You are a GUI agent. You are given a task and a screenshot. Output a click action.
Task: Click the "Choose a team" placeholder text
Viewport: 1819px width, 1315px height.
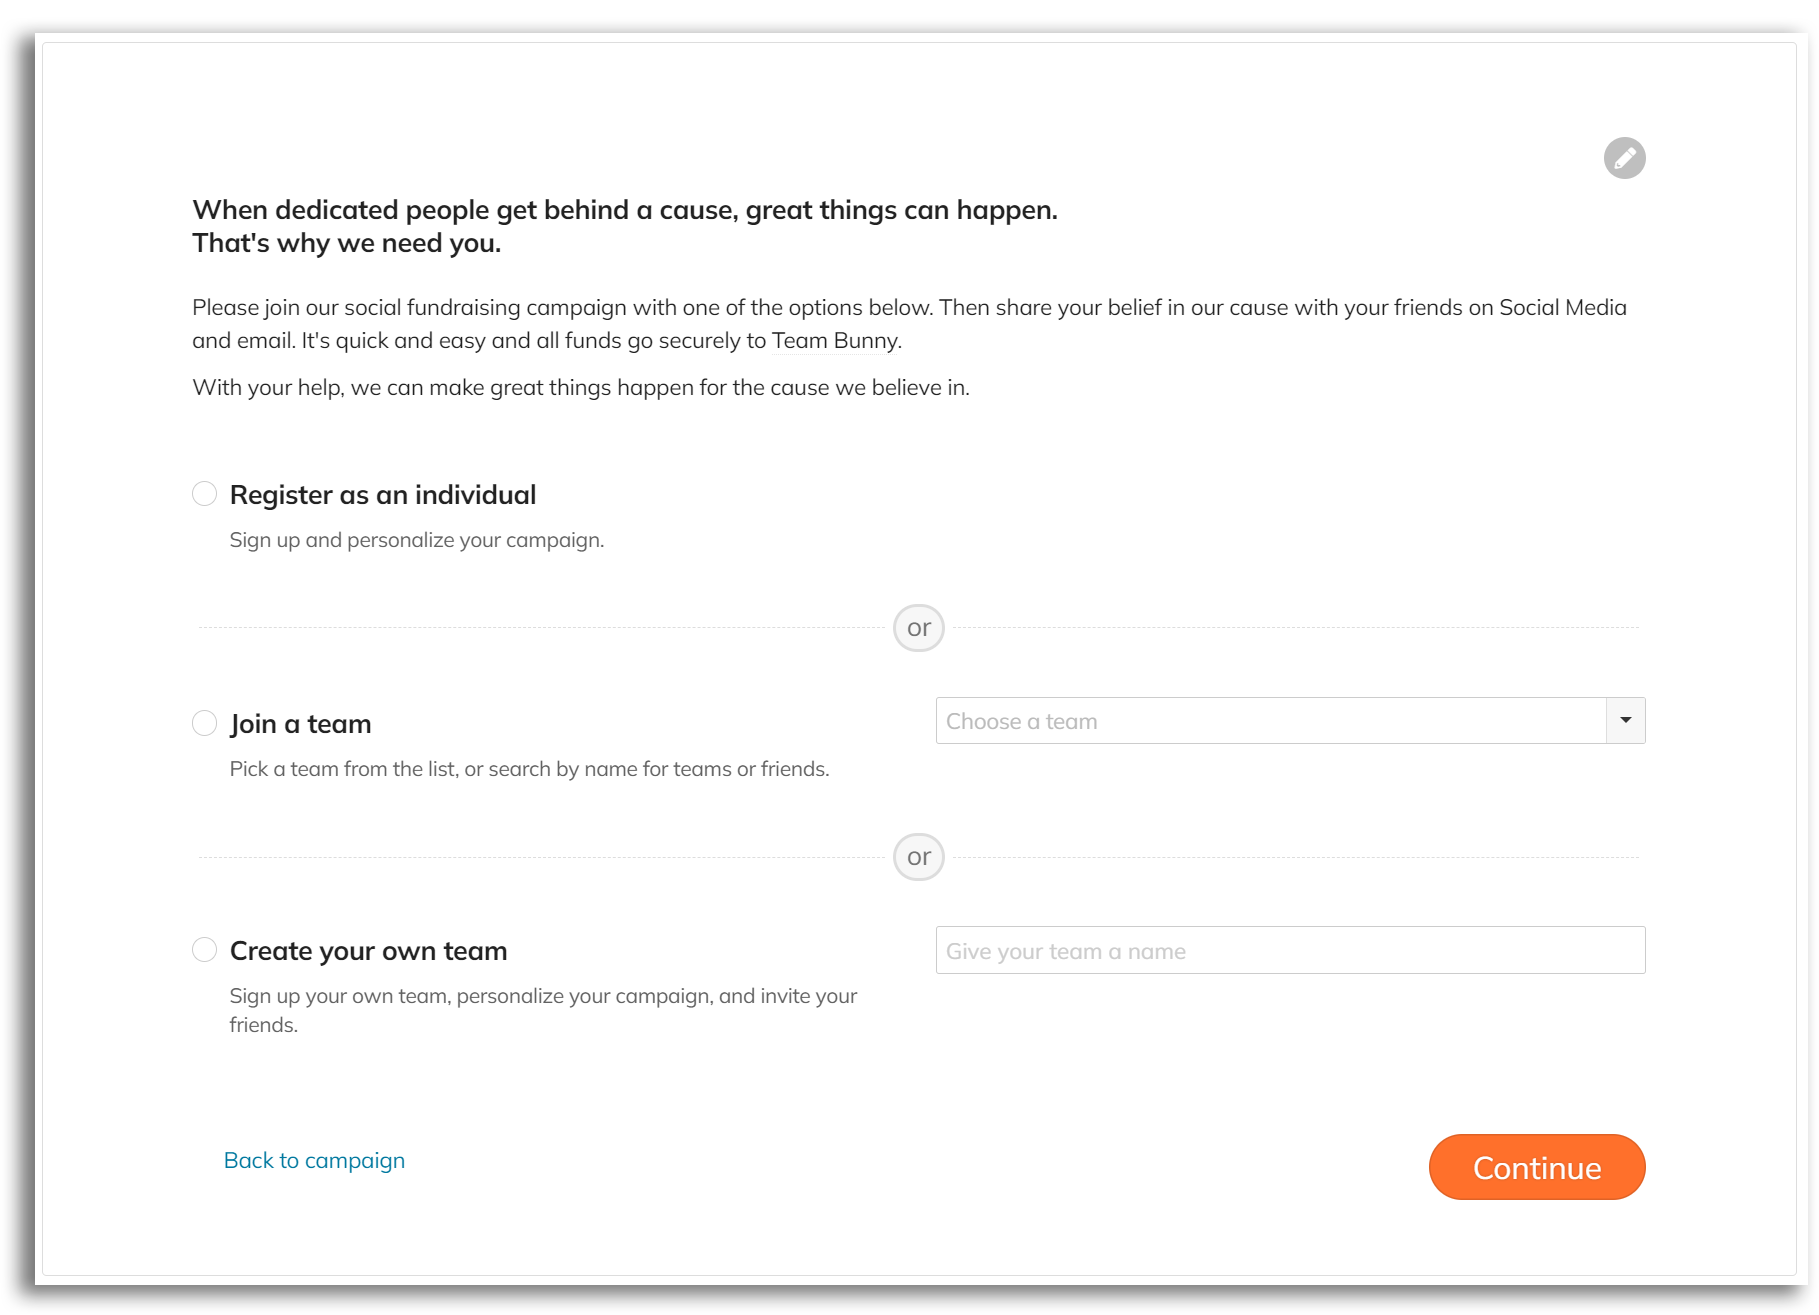click(1021, 720)
